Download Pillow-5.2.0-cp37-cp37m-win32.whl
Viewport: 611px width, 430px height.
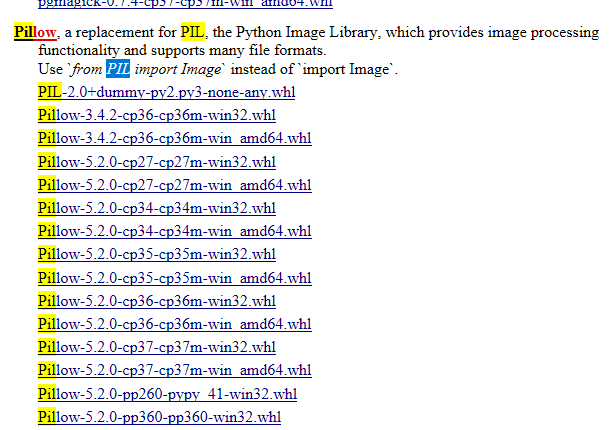pyautogui.click(x=157, y=347)
